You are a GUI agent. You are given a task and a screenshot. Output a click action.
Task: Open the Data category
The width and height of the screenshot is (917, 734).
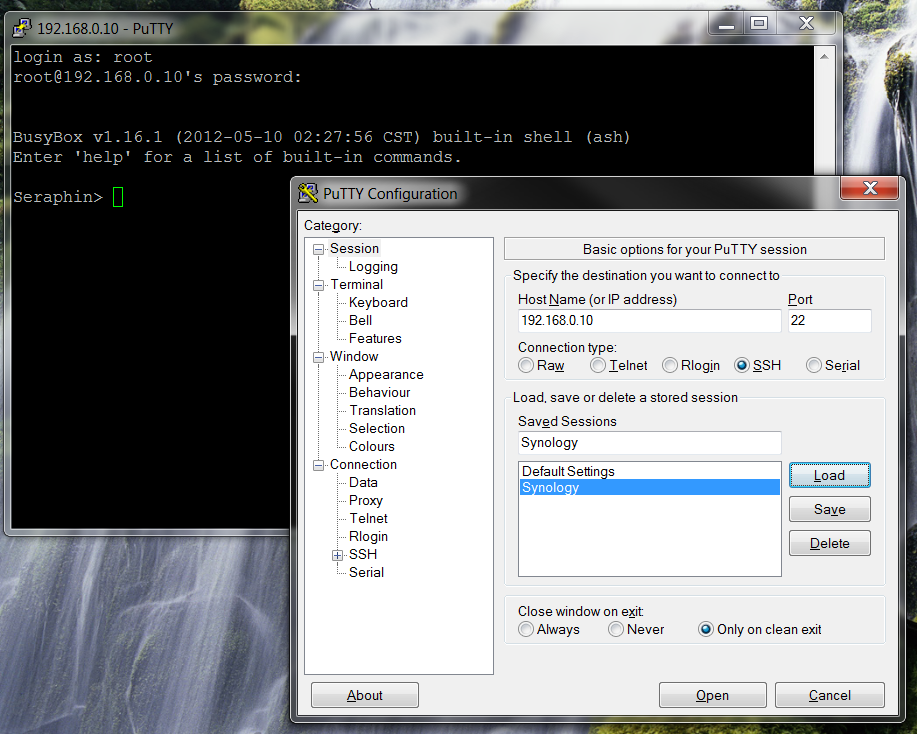[363, 483]
